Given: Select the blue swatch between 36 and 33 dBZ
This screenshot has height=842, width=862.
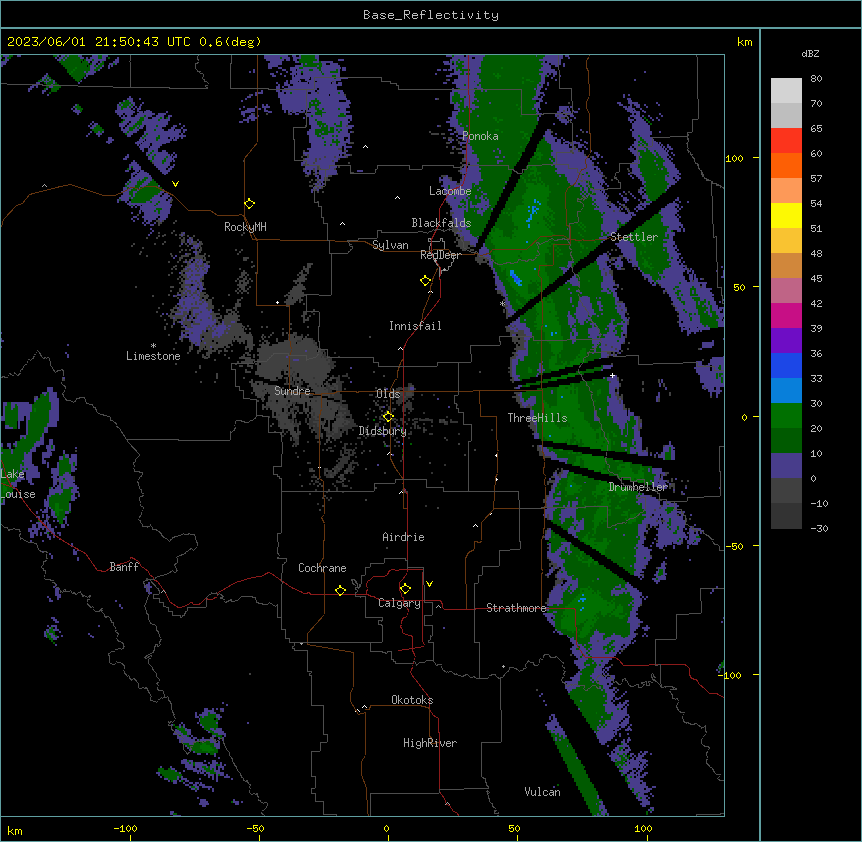Looking at the screenshot, I should tap(786, 366).
